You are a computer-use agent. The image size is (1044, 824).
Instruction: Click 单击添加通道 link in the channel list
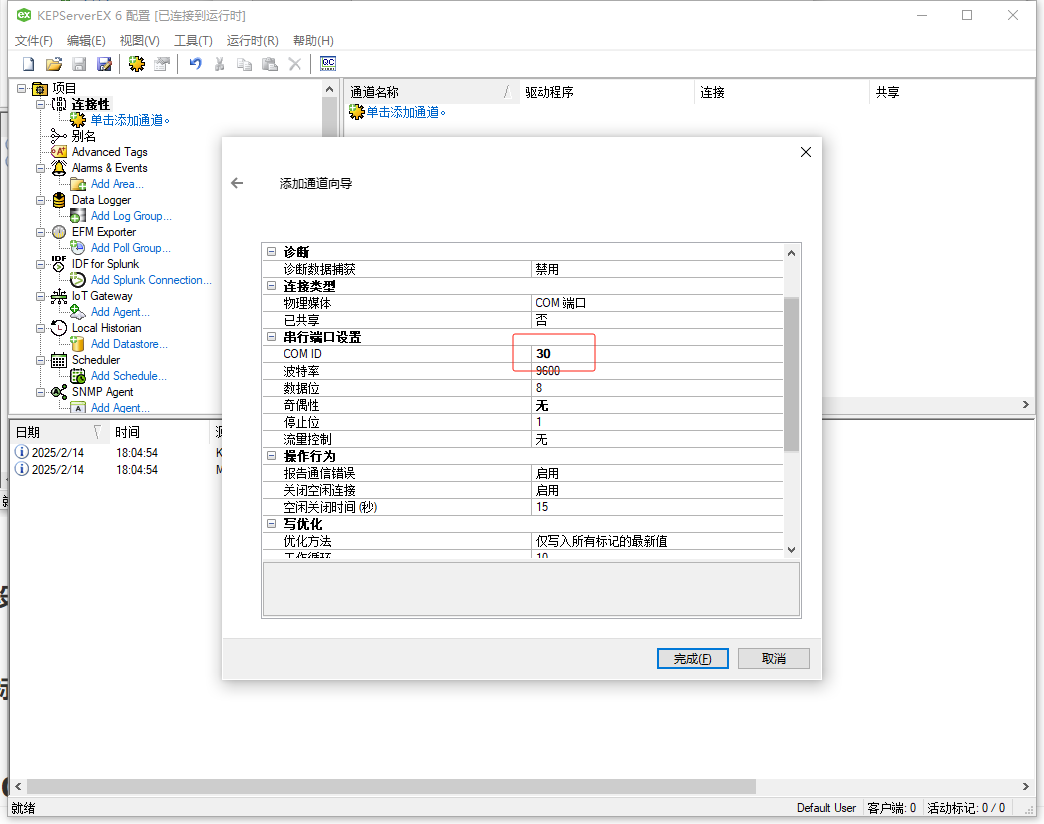tap(406, 112)
